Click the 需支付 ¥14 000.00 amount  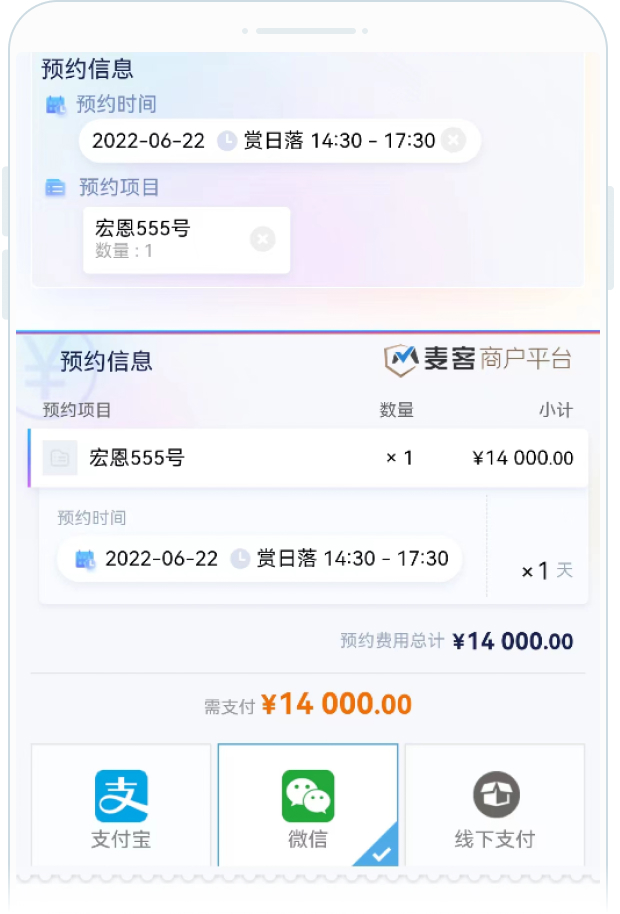(336, 704)
